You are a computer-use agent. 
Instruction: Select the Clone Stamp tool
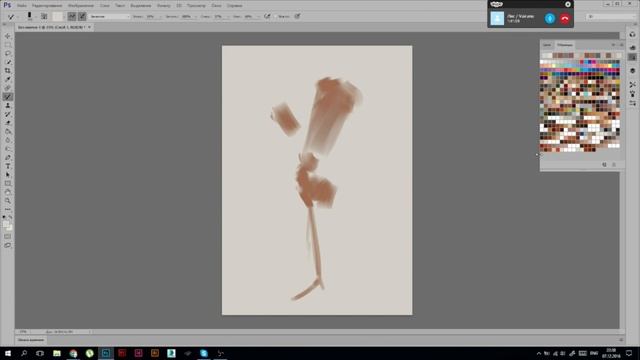coord(8,105)
